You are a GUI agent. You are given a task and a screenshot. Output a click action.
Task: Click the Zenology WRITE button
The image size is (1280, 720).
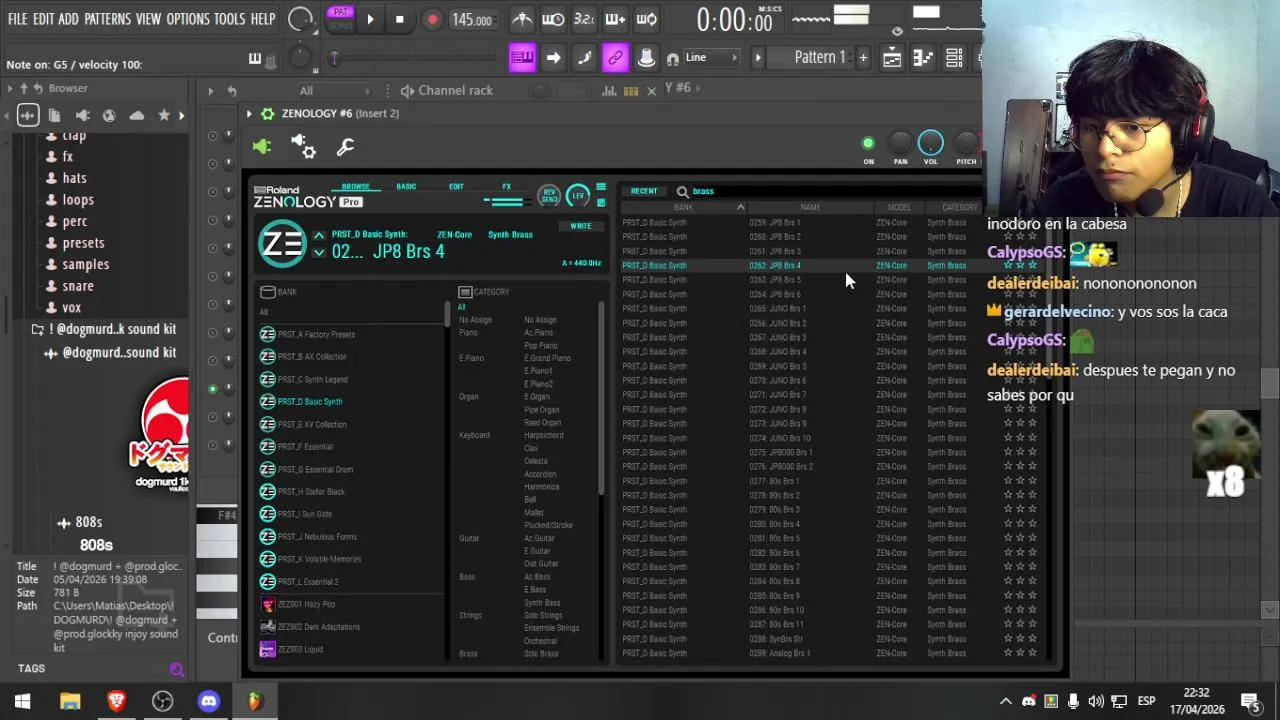580,226
